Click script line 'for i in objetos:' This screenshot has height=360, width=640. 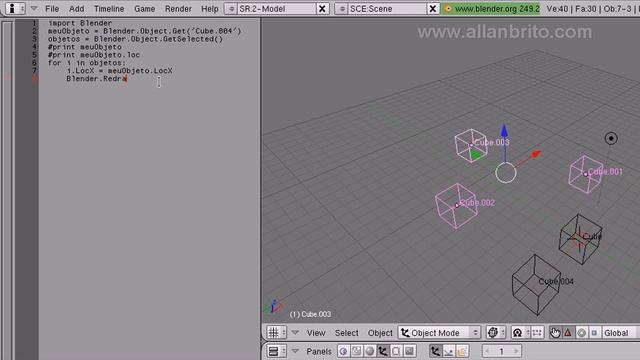pos(87,63)
